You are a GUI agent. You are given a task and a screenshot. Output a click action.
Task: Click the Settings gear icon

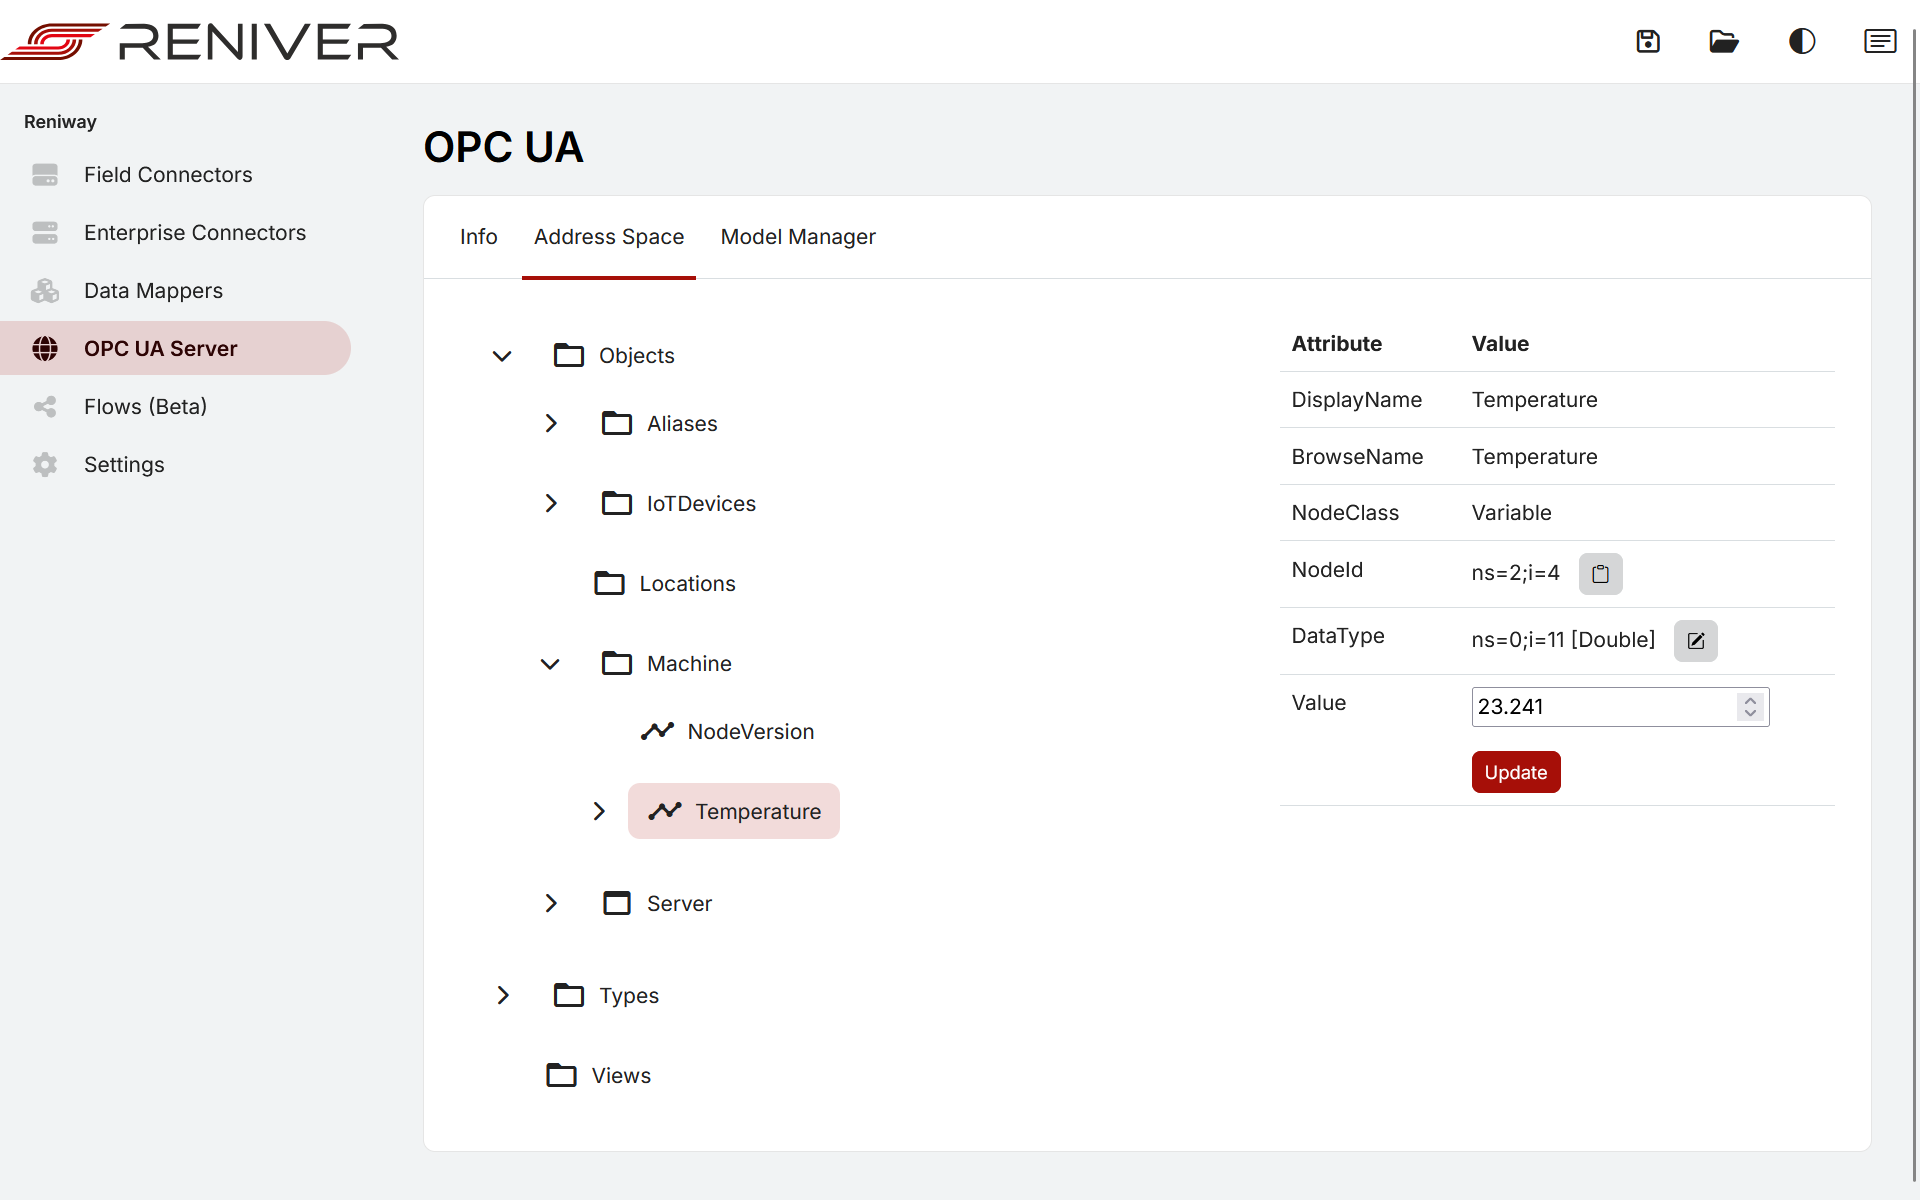tap(45, 465)
